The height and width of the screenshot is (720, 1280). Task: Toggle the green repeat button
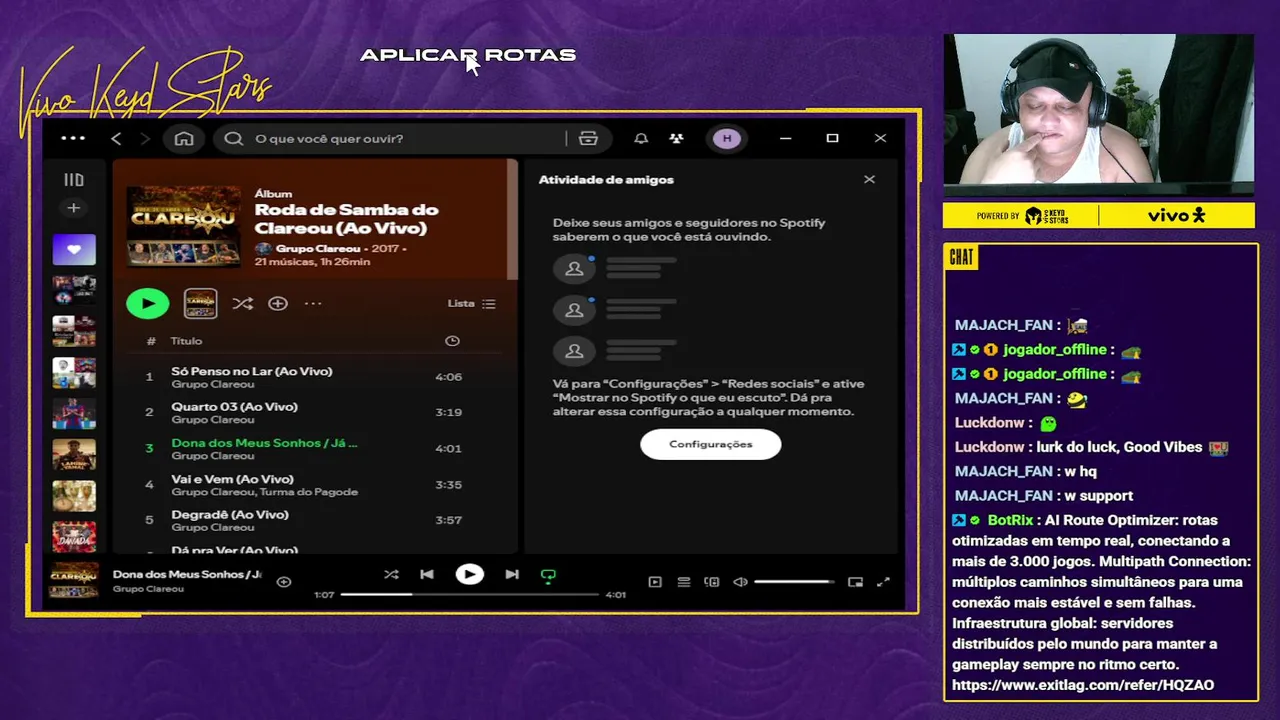[x=548, y=576]
